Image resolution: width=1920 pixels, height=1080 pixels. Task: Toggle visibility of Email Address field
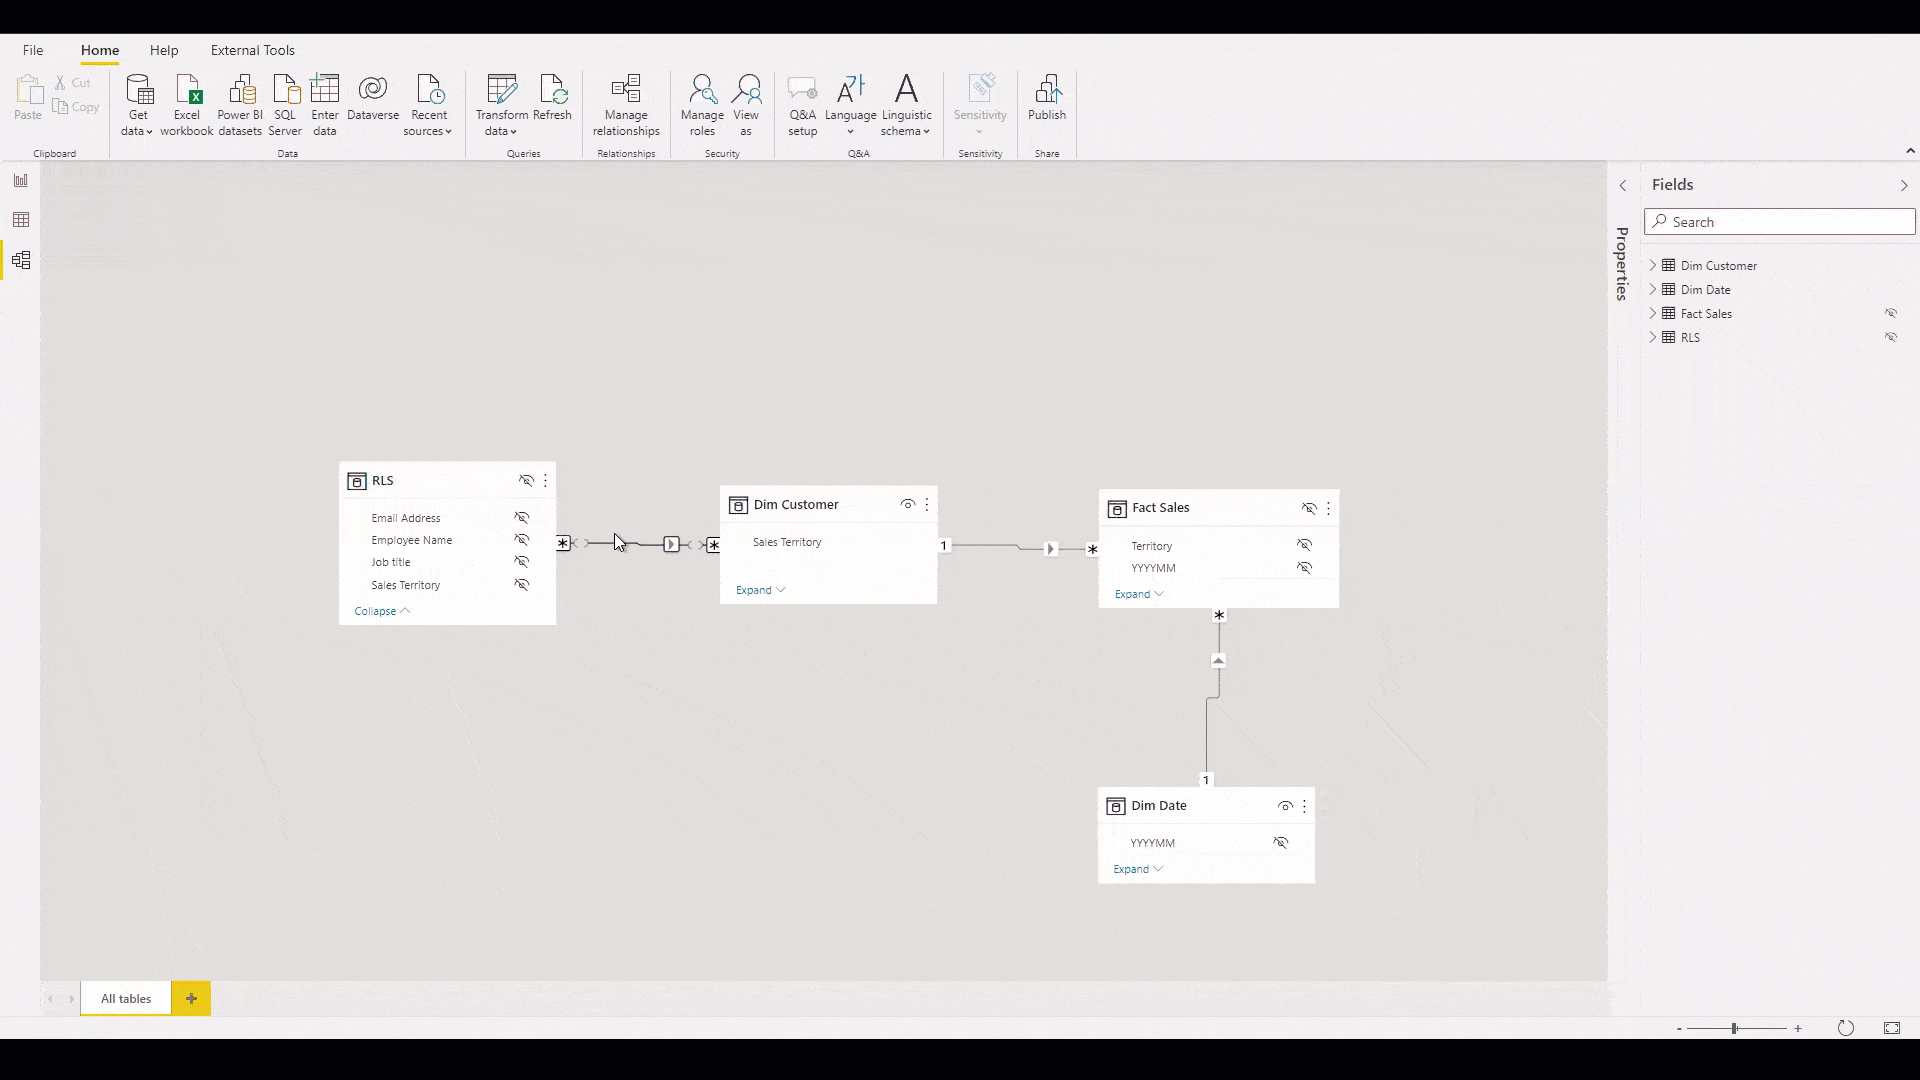click(522, 518)
